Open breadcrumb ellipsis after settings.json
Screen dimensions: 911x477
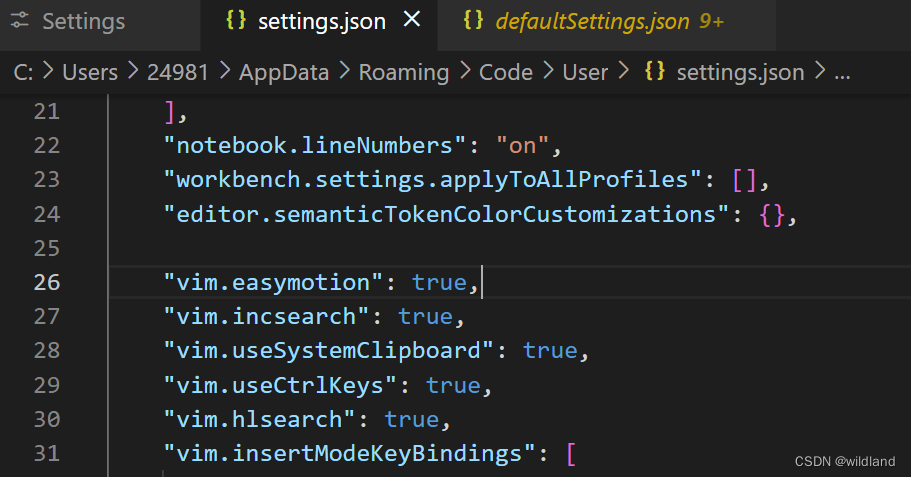point(842,74)
